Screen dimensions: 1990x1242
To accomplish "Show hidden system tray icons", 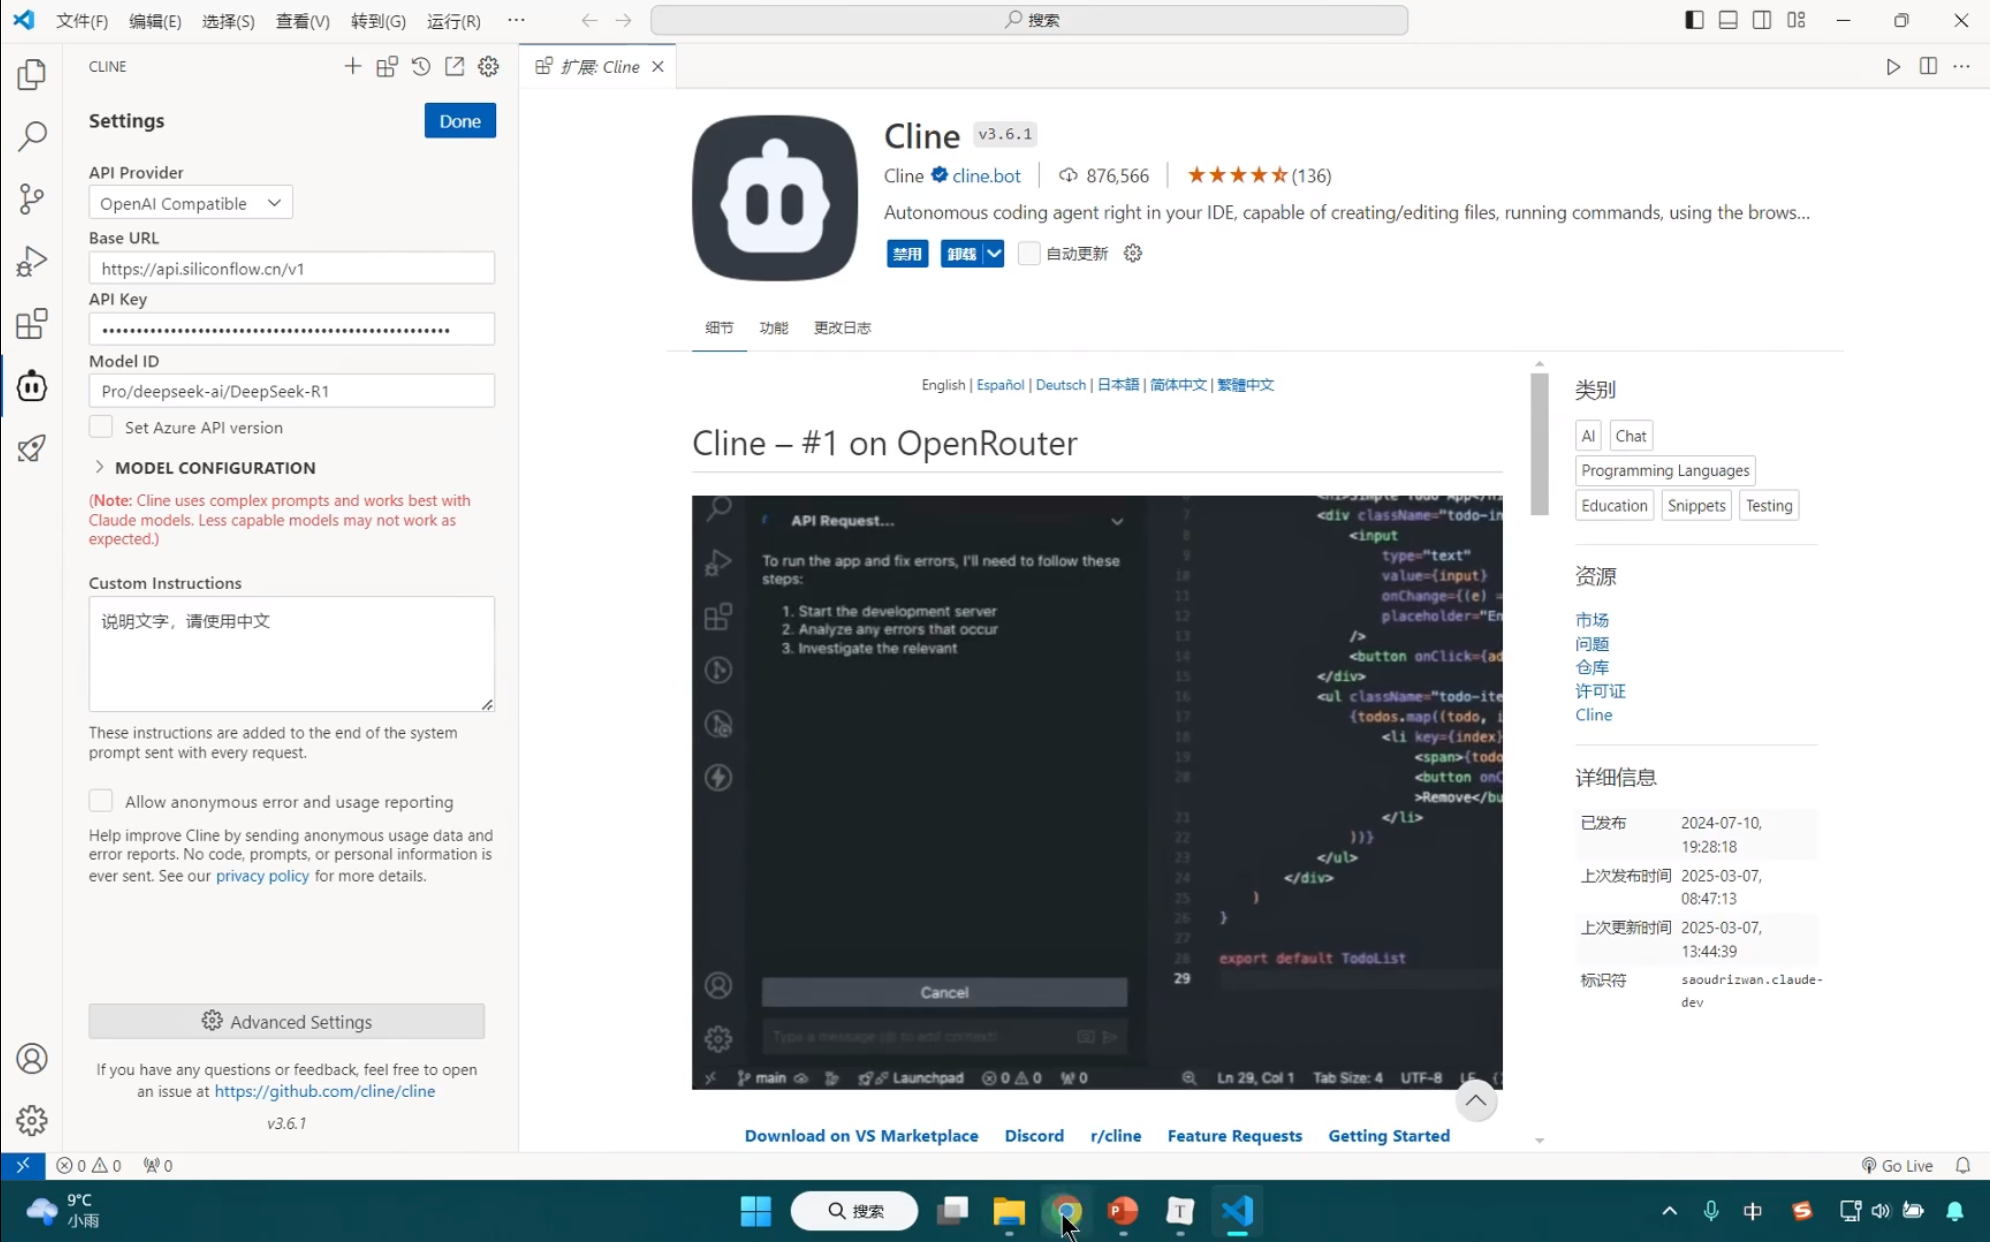I will [1669, 1211].
